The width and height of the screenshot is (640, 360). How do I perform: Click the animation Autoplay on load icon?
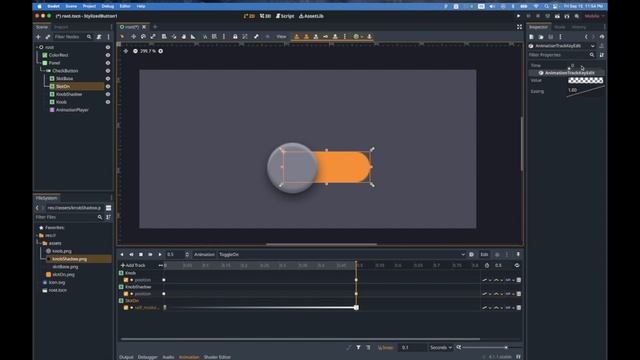coord(471,254)
